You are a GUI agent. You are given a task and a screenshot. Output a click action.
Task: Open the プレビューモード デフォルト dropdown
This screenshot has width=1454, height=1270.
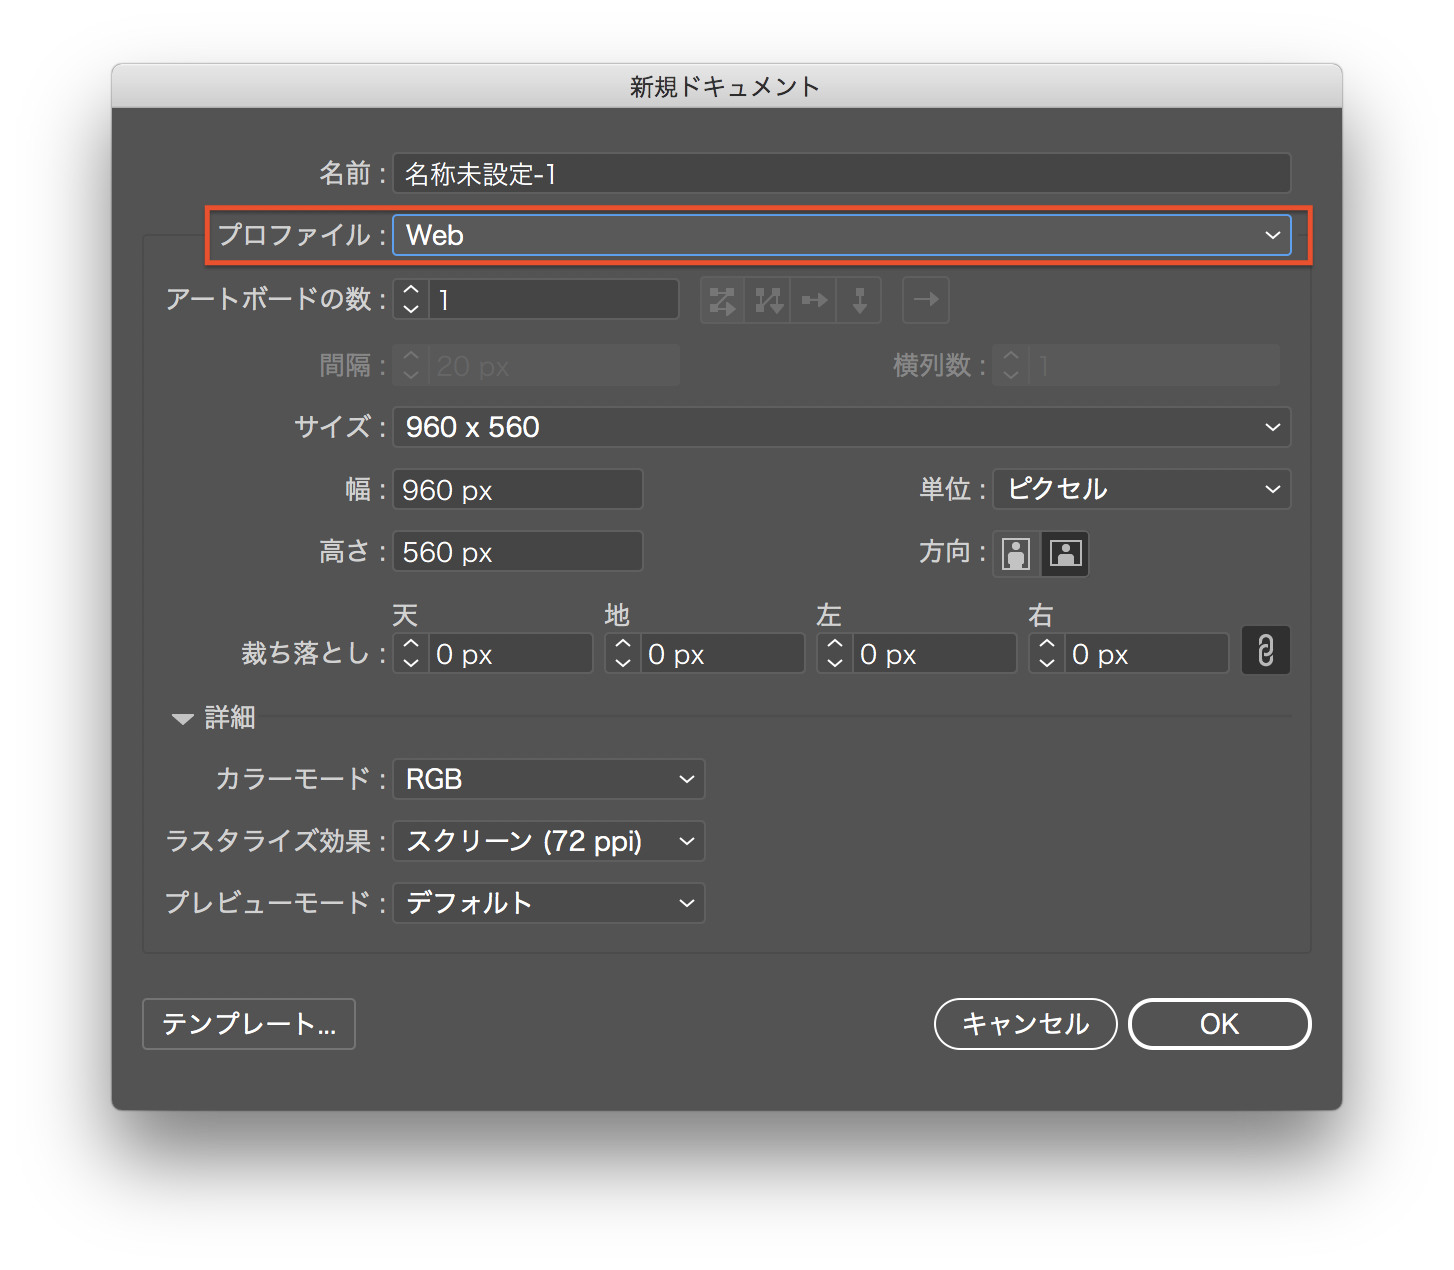(x=549, y=903)
